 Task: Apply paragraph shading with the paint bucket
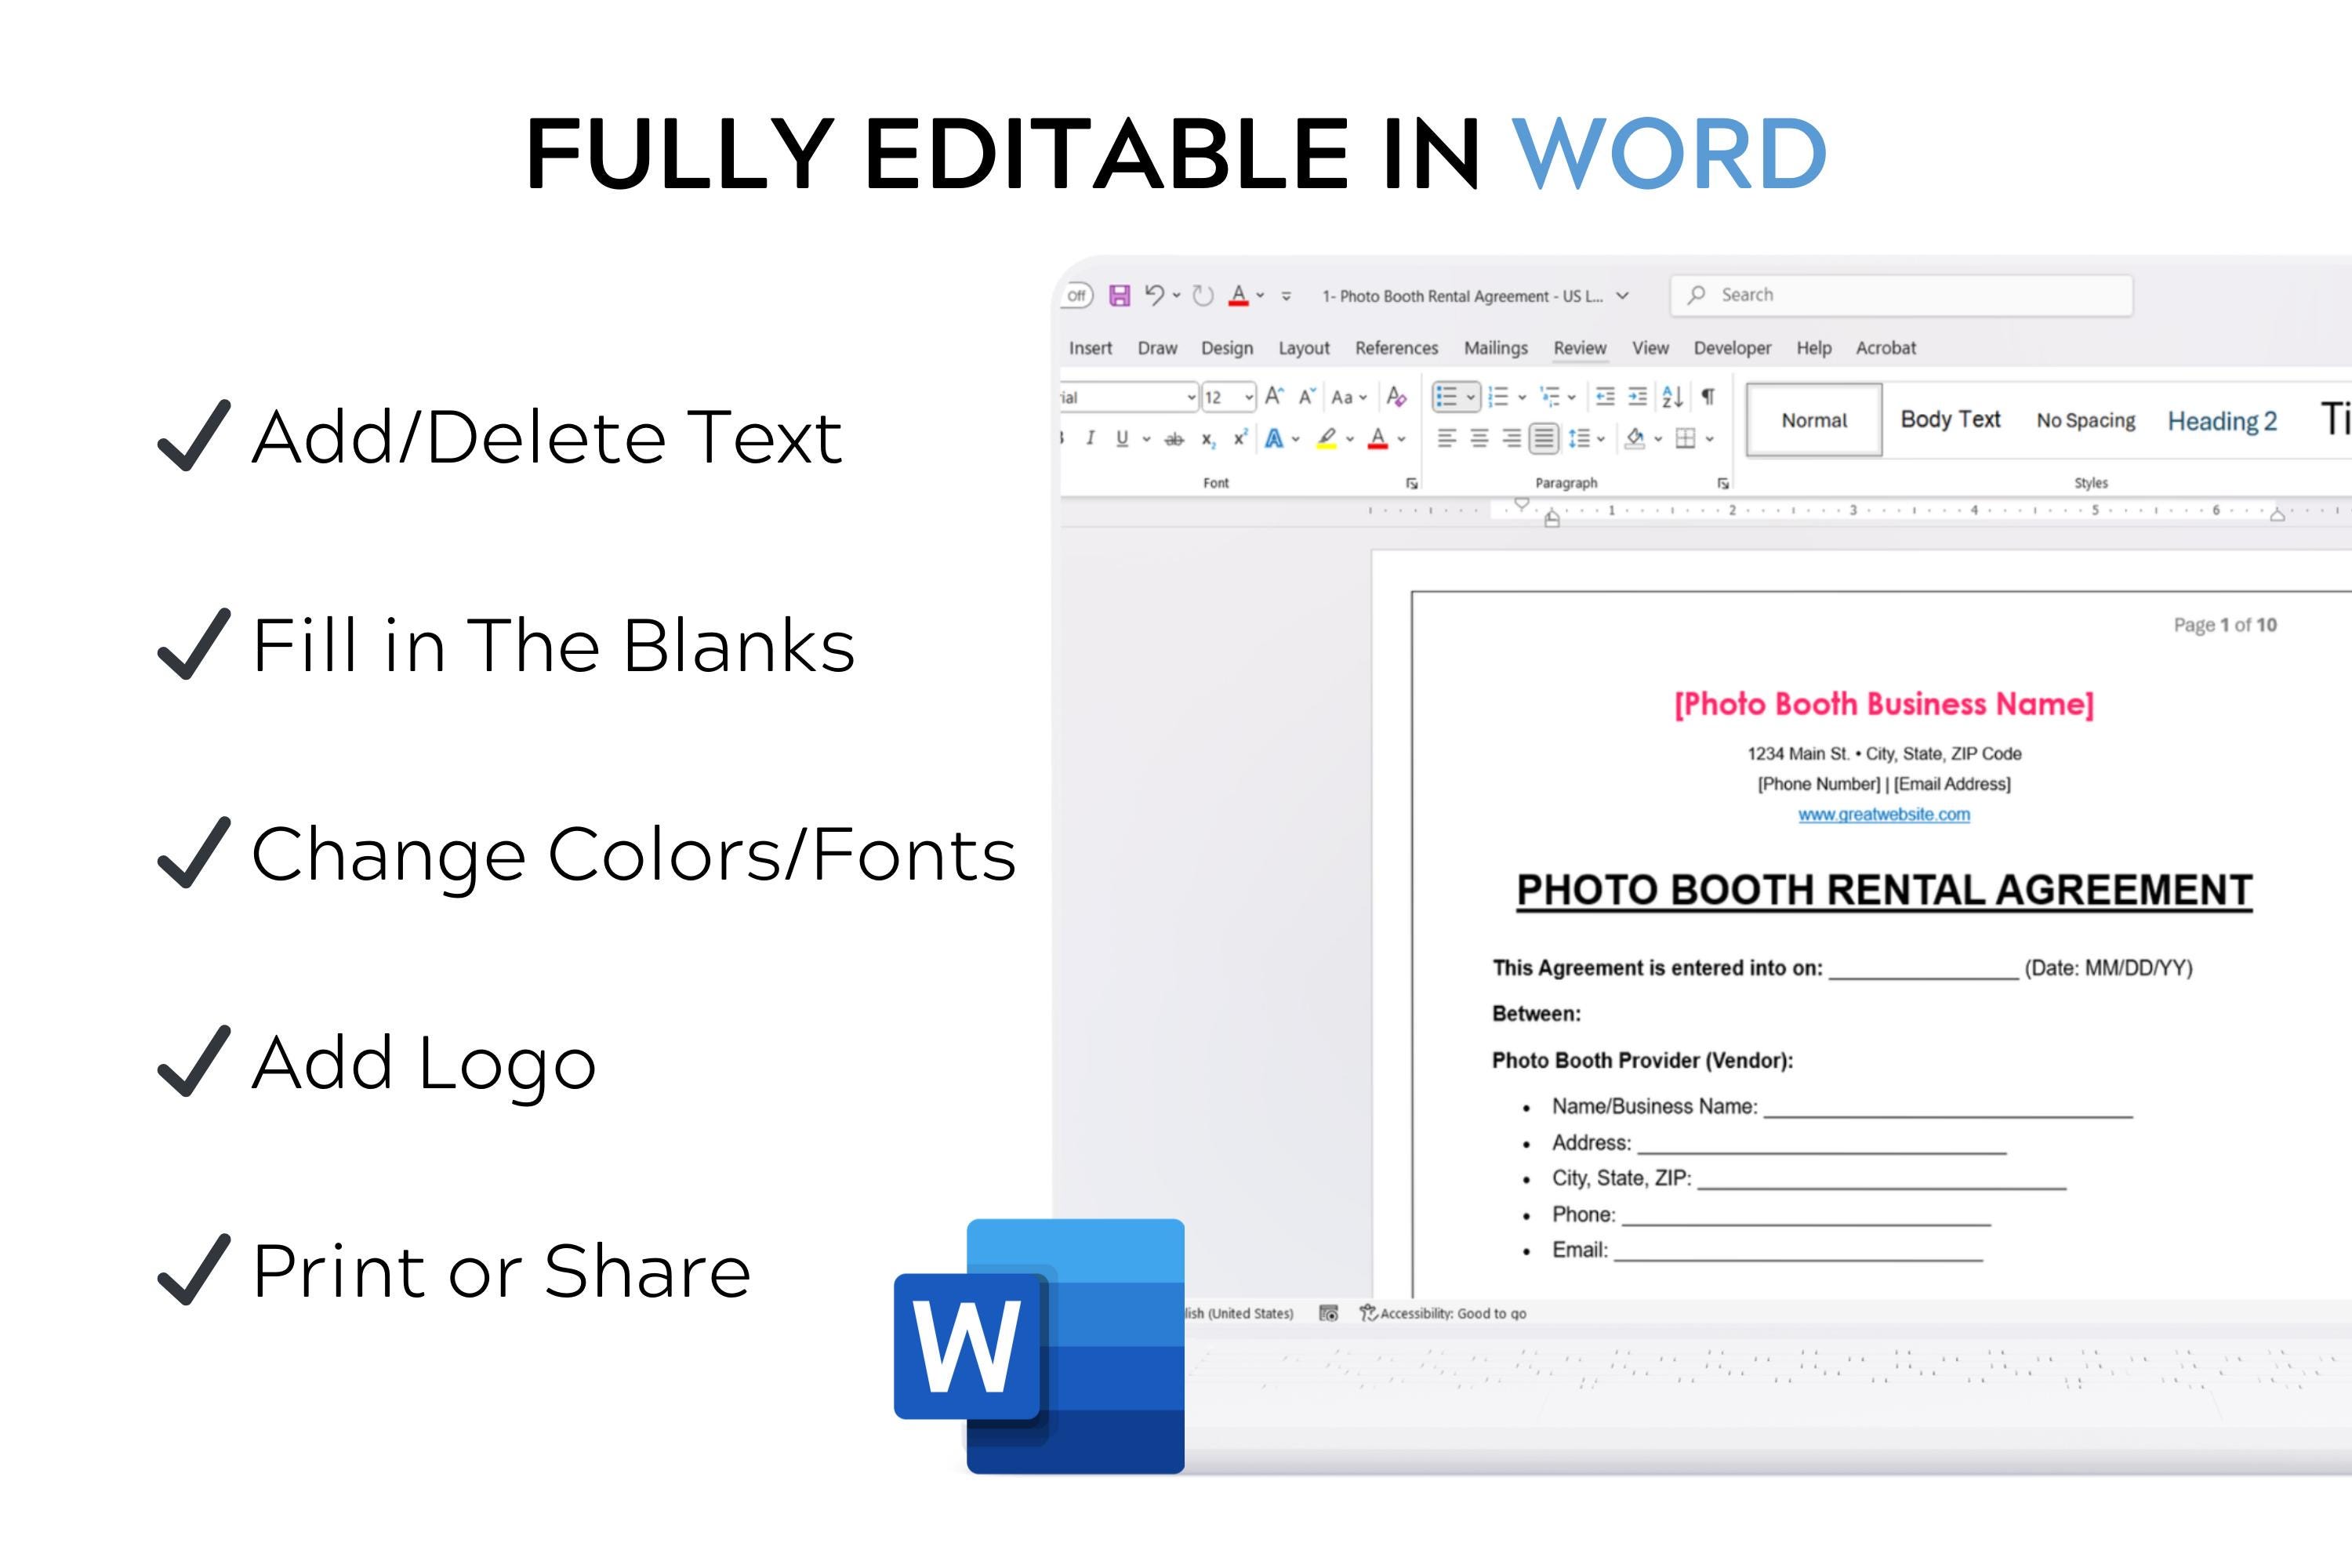1635,438
